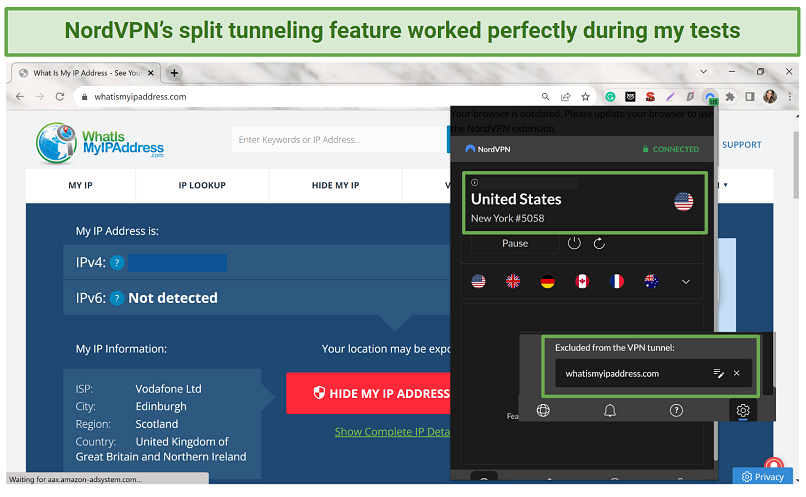Close the What Is My IP Address tab
The width and height of the screenshot is (806, 497).
point(151,73)
